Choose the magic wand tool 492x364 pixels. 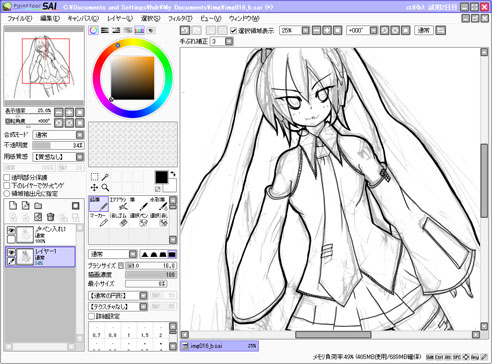[105, 177]
